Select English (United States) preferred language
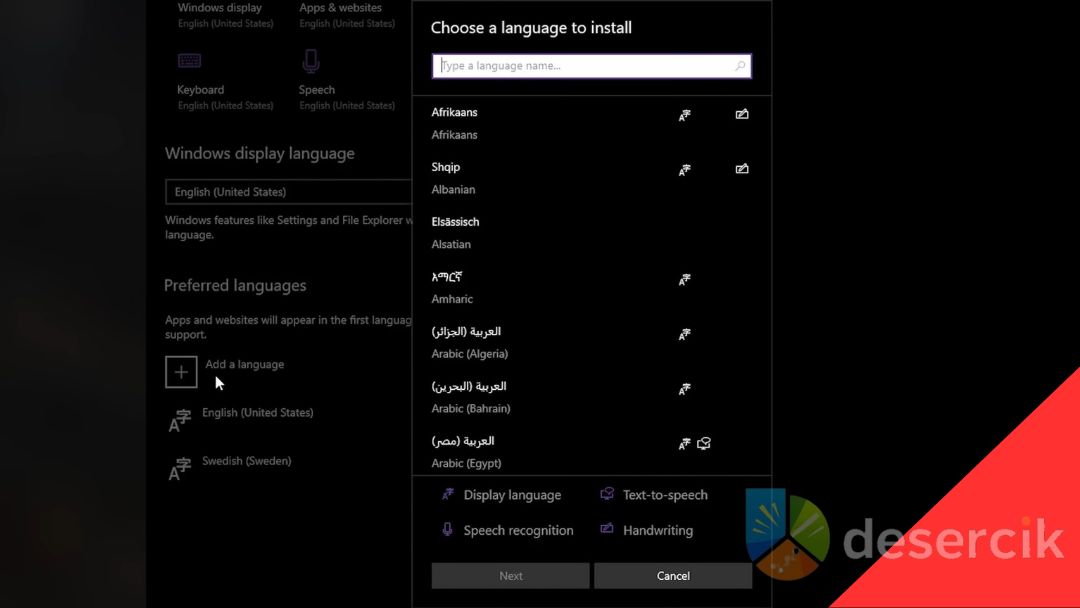The width and height of the screenshot is (1080, 608). tap(257, 413)
